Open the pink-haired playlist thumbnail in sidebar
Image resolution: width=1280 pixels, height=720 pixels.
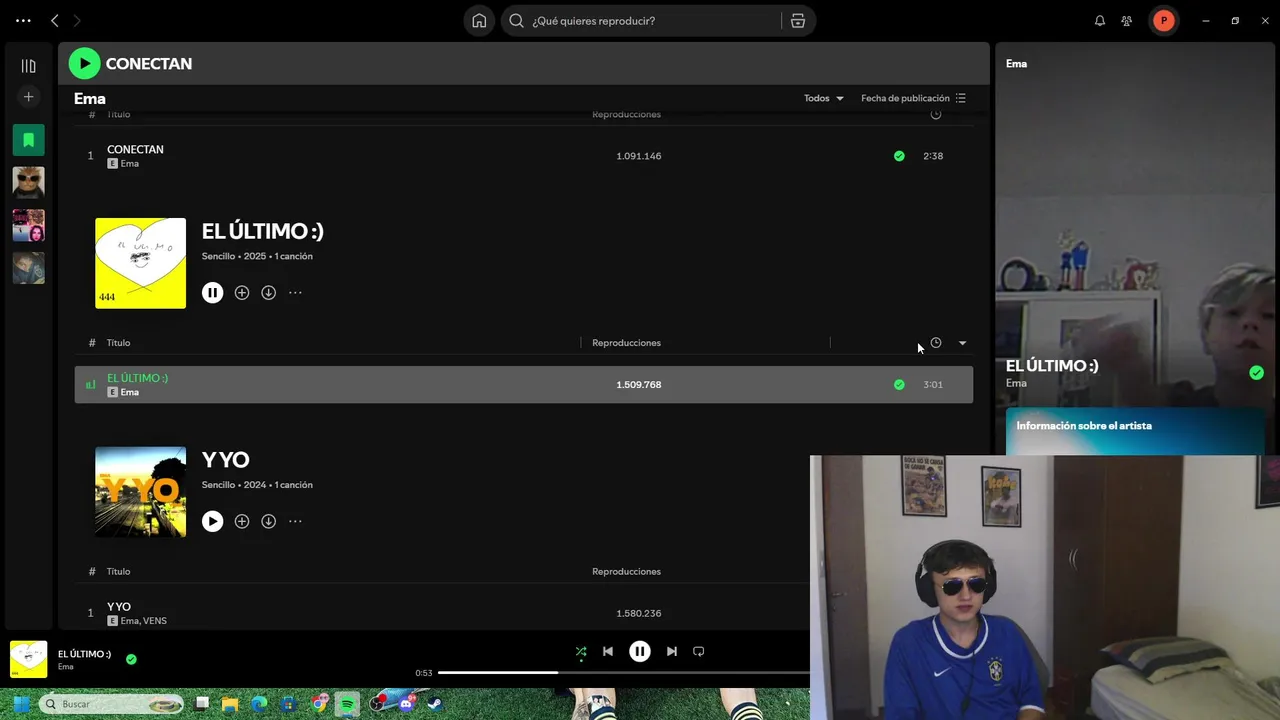[28, 225]
